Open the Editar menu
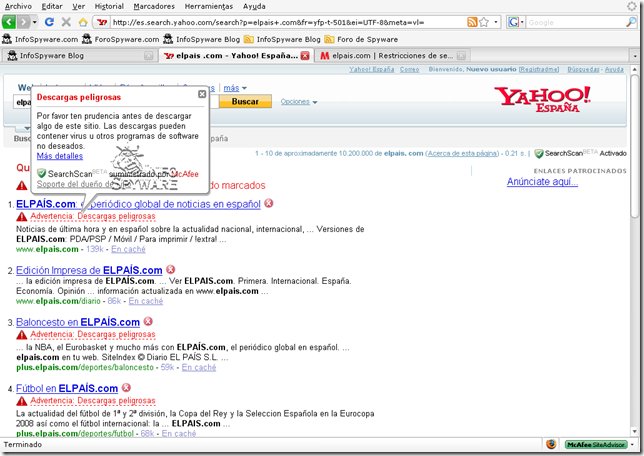 [x=52, y=6]
